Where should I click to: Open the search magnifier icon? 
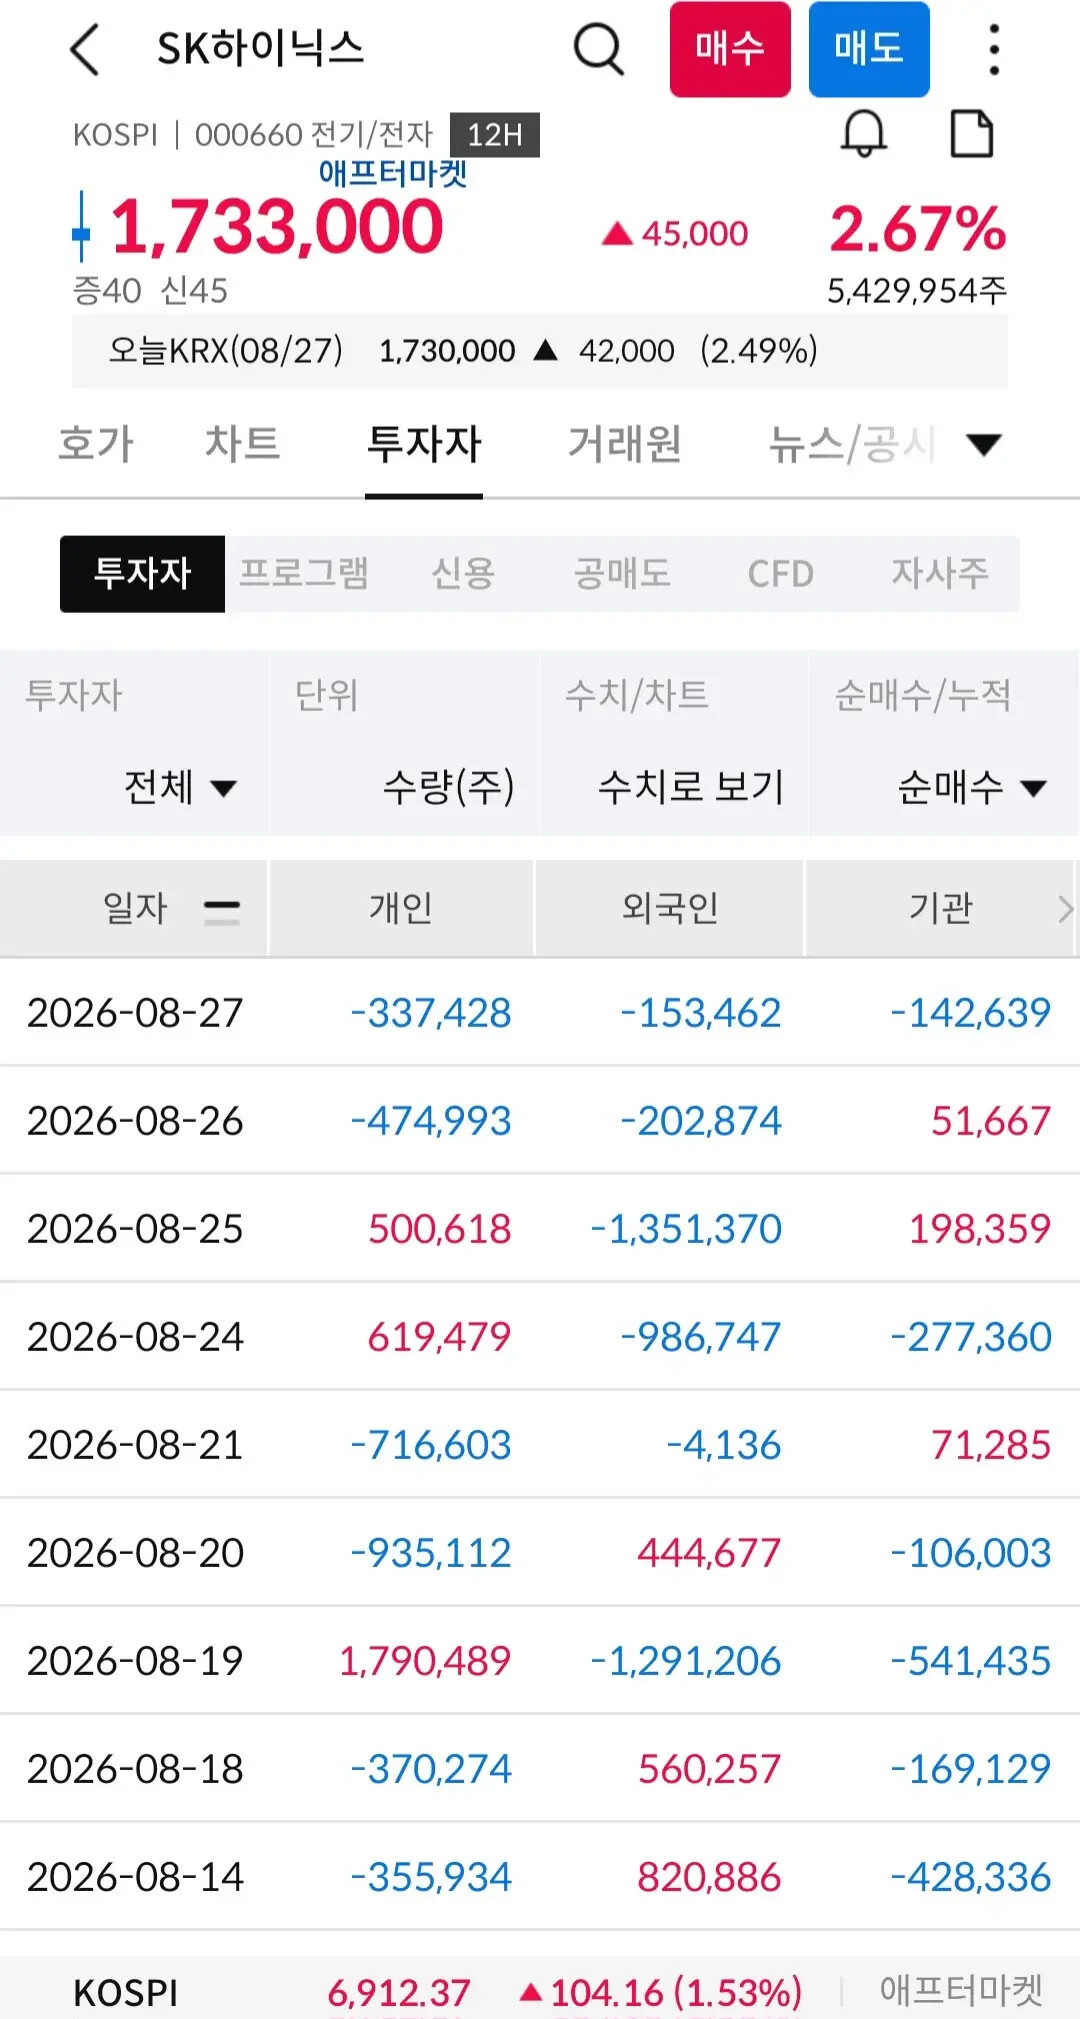pos(599,49)
